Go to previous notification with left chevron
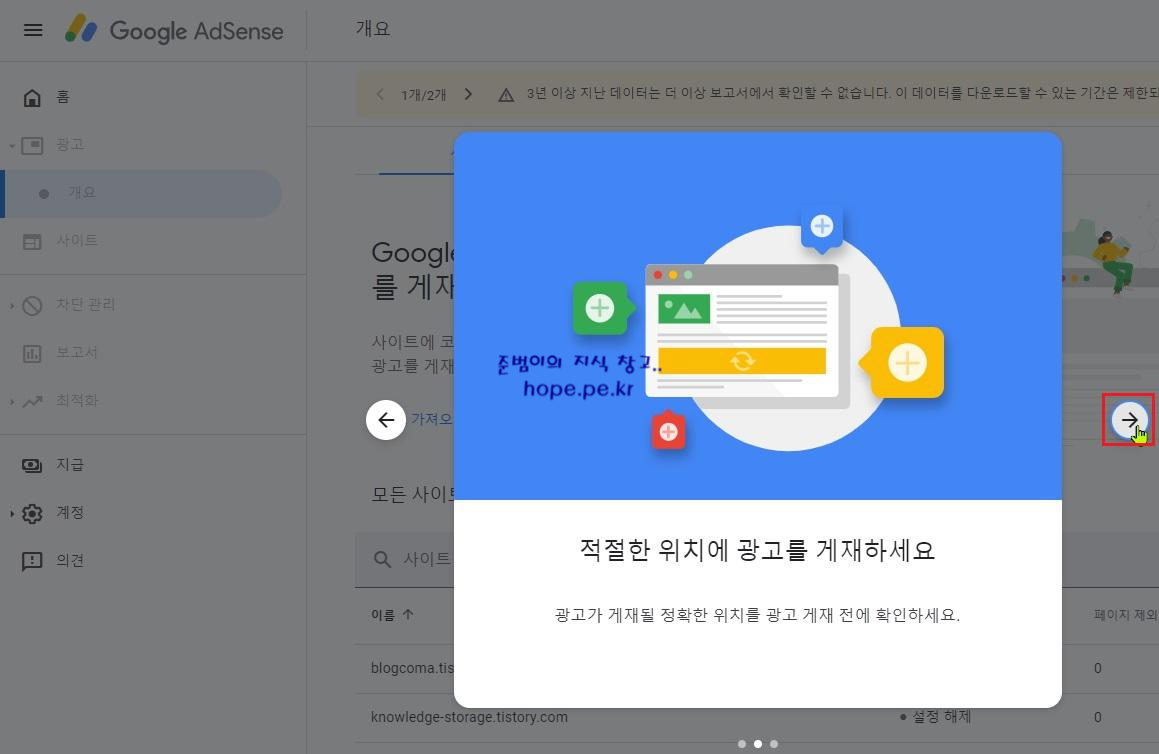This screenshot has width=1159, height=754. point(380,94)
